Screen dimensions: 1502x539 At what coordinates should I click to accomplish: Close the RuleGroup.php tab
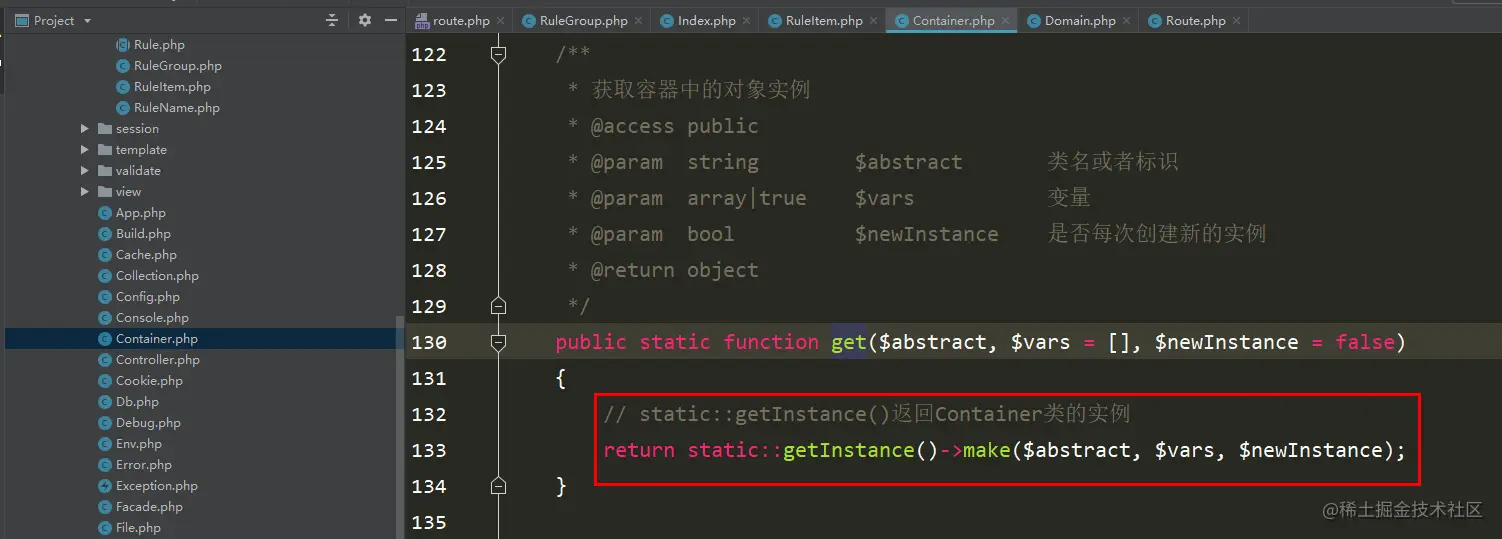pyautogui.click(x=639, y=20)
